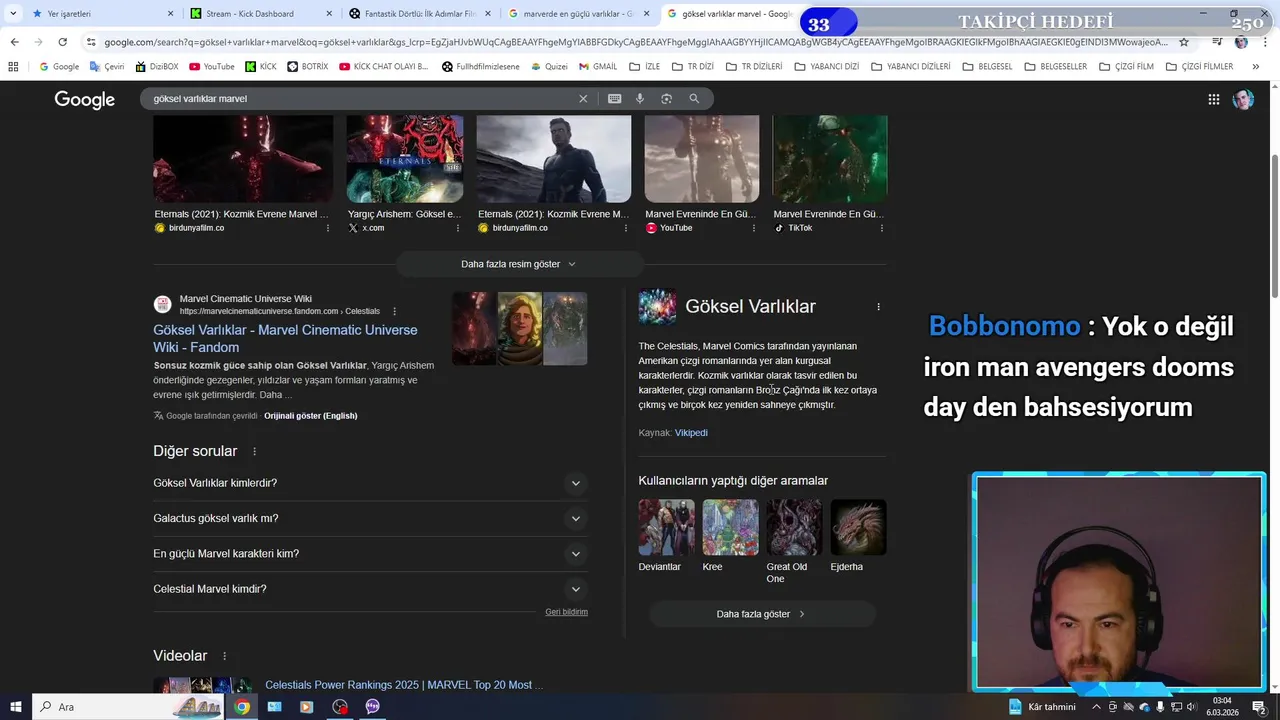This screenshot has height=720, width=1280.
Task: Click the Chrome address bar URL
Action: (x=630, y=42)
